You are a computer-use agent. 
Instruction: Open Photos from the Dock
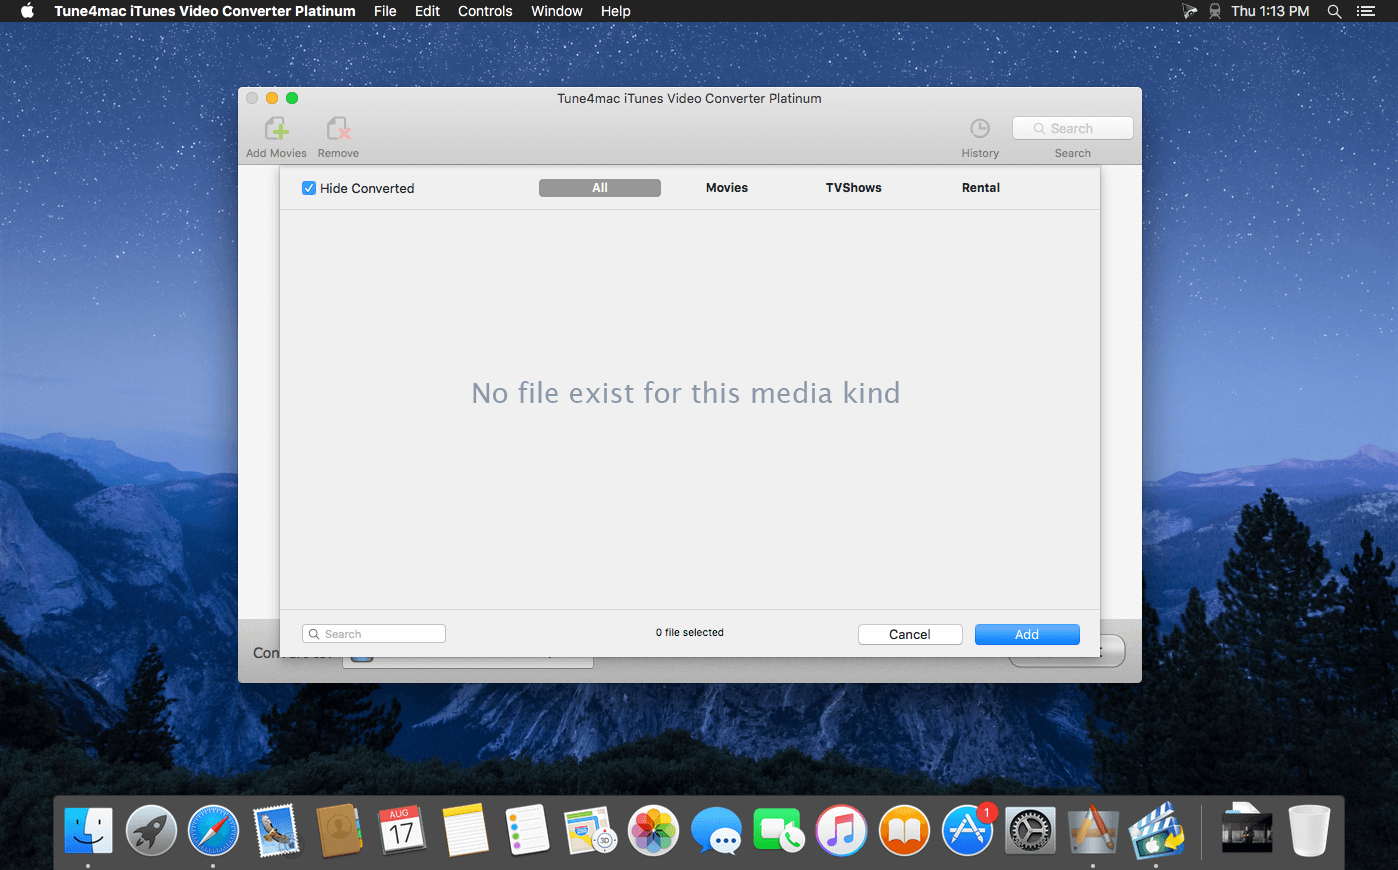(x=653, y=831)
